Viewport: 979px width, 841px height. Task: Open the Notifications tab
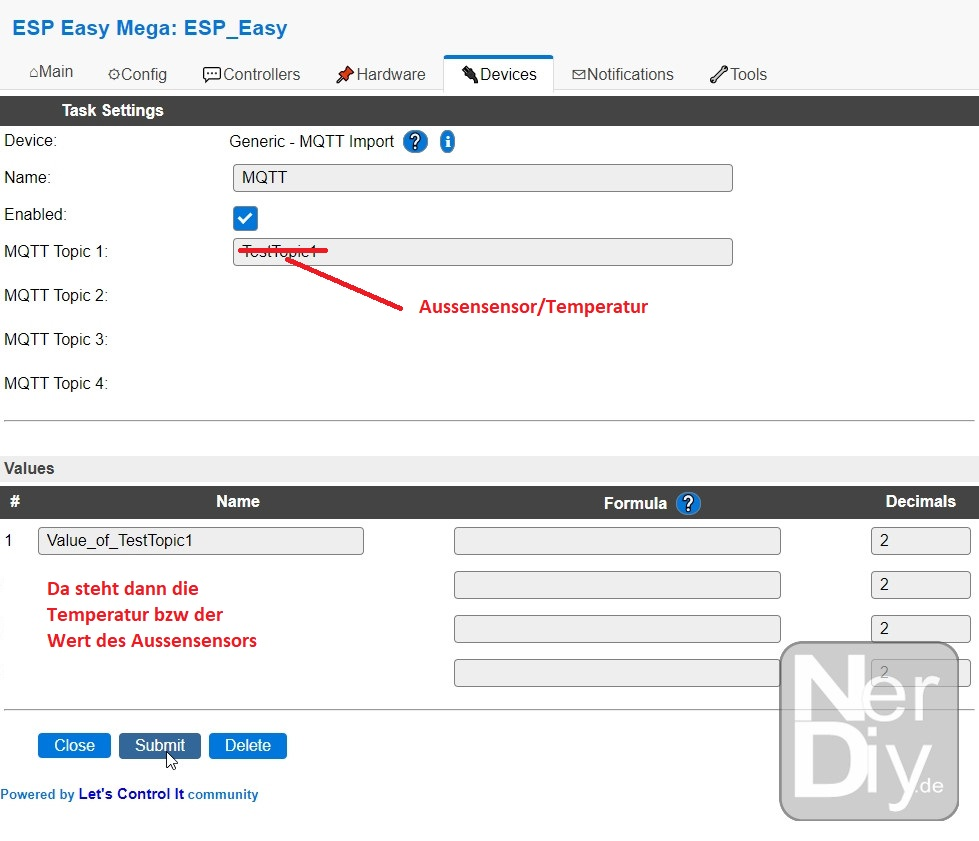click(622, 74)
